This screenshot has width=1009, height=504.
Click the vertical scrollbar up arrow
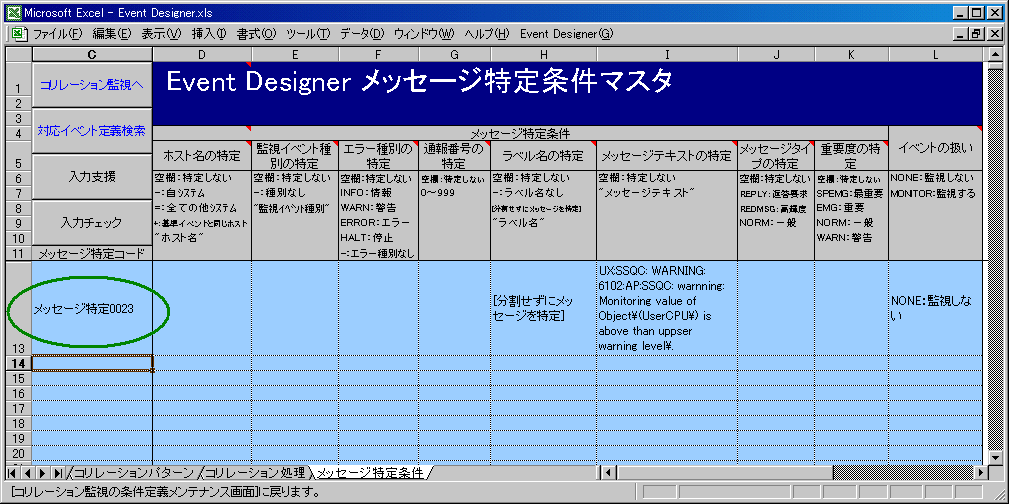(x=994, y=55)
